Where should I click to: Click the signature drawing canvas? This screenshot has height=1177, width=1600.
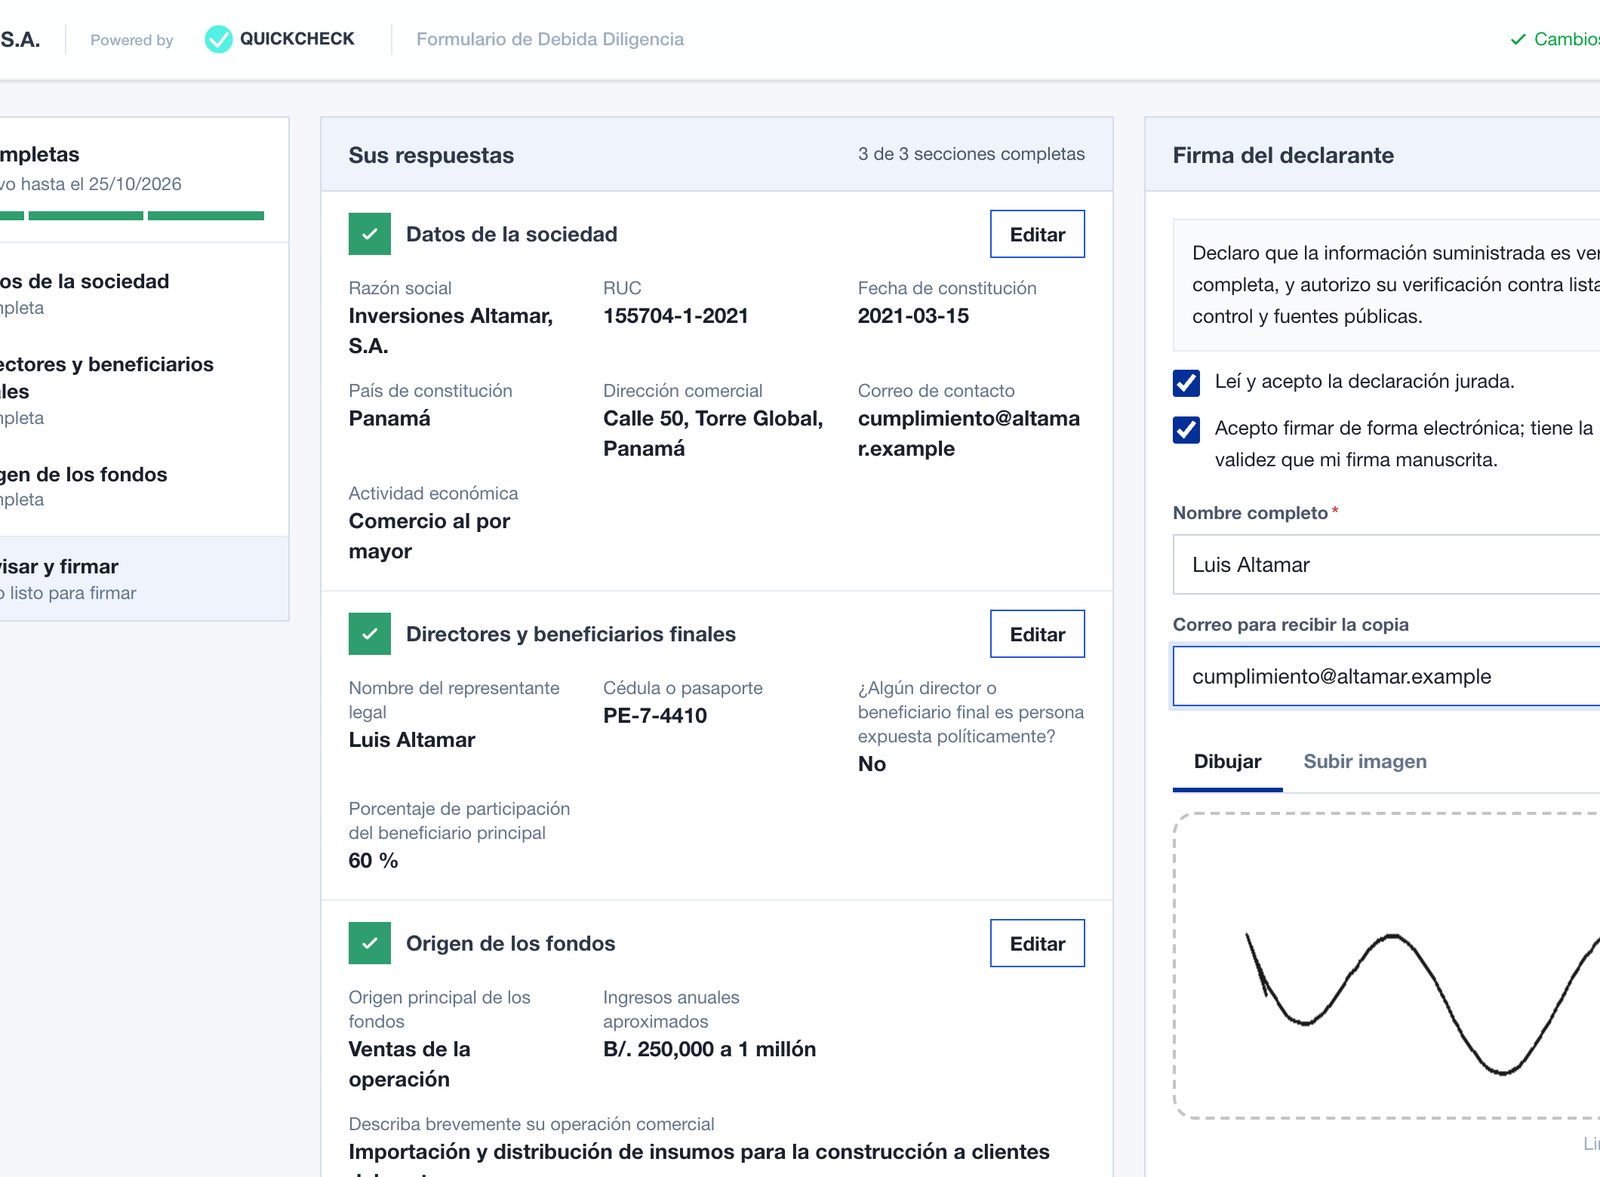1387,966
